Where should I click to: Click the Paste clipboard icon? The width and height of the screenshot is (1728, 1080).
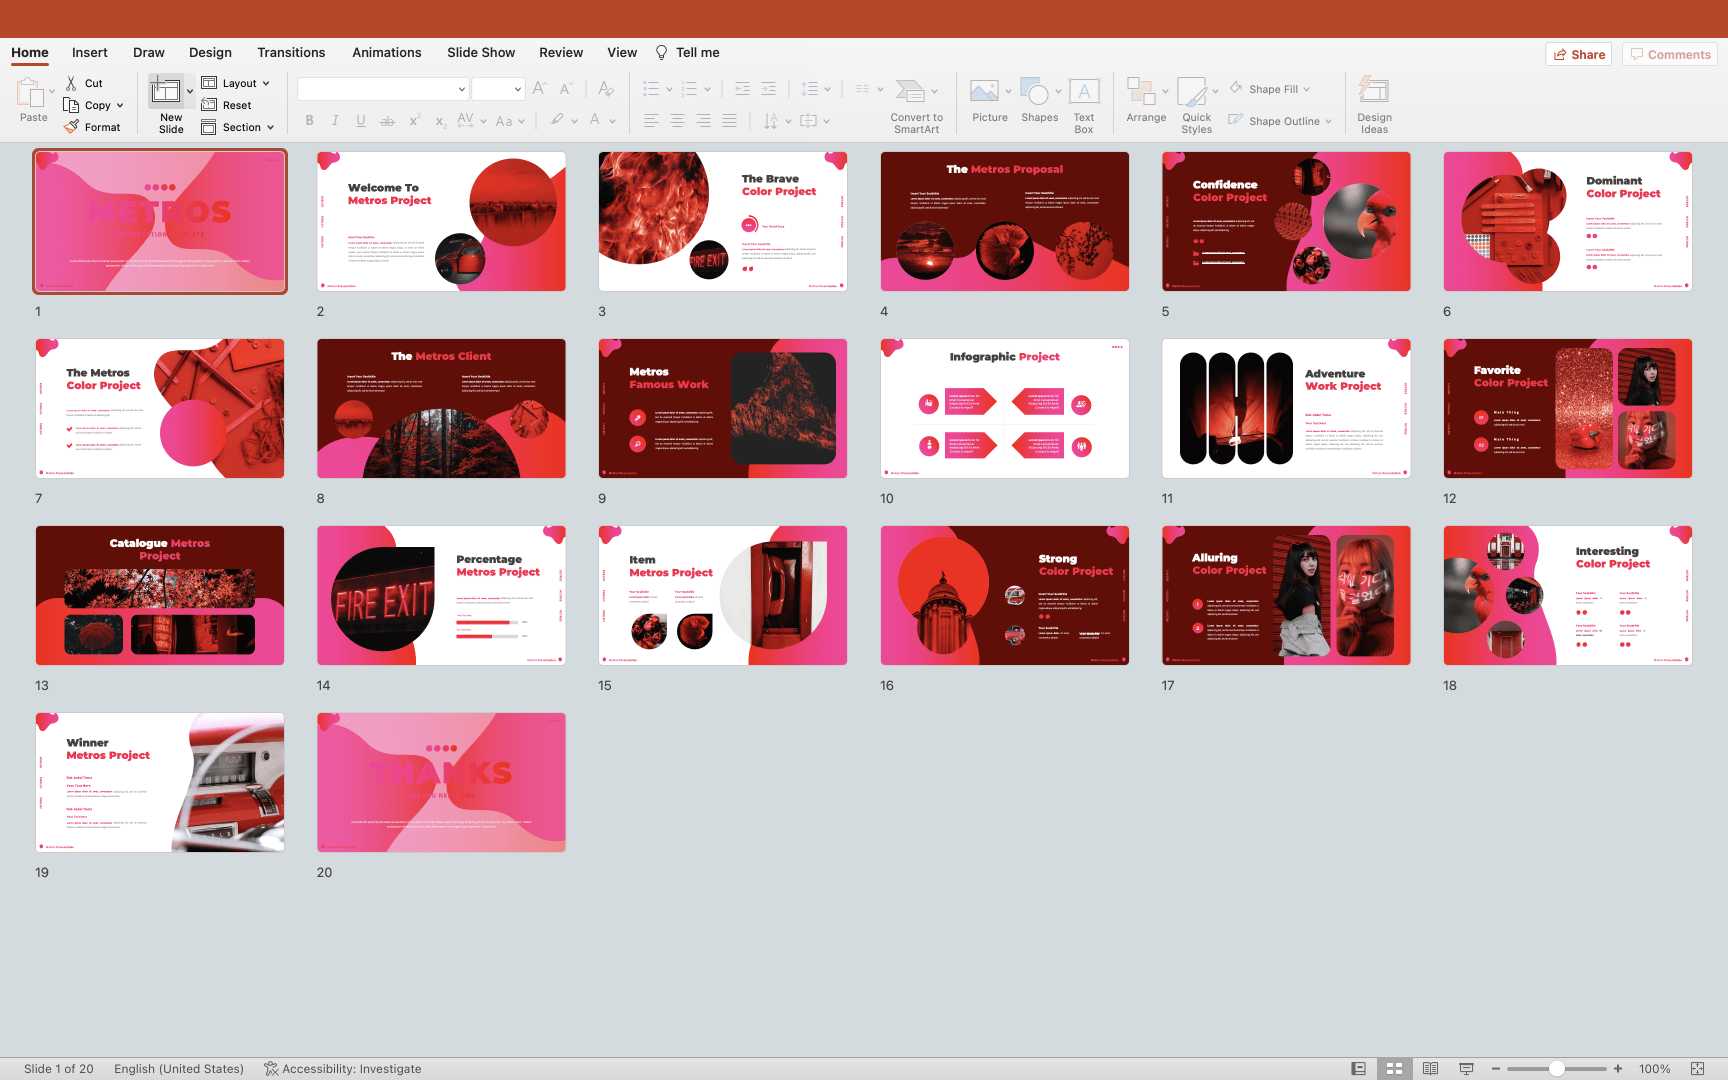[31, 93]
